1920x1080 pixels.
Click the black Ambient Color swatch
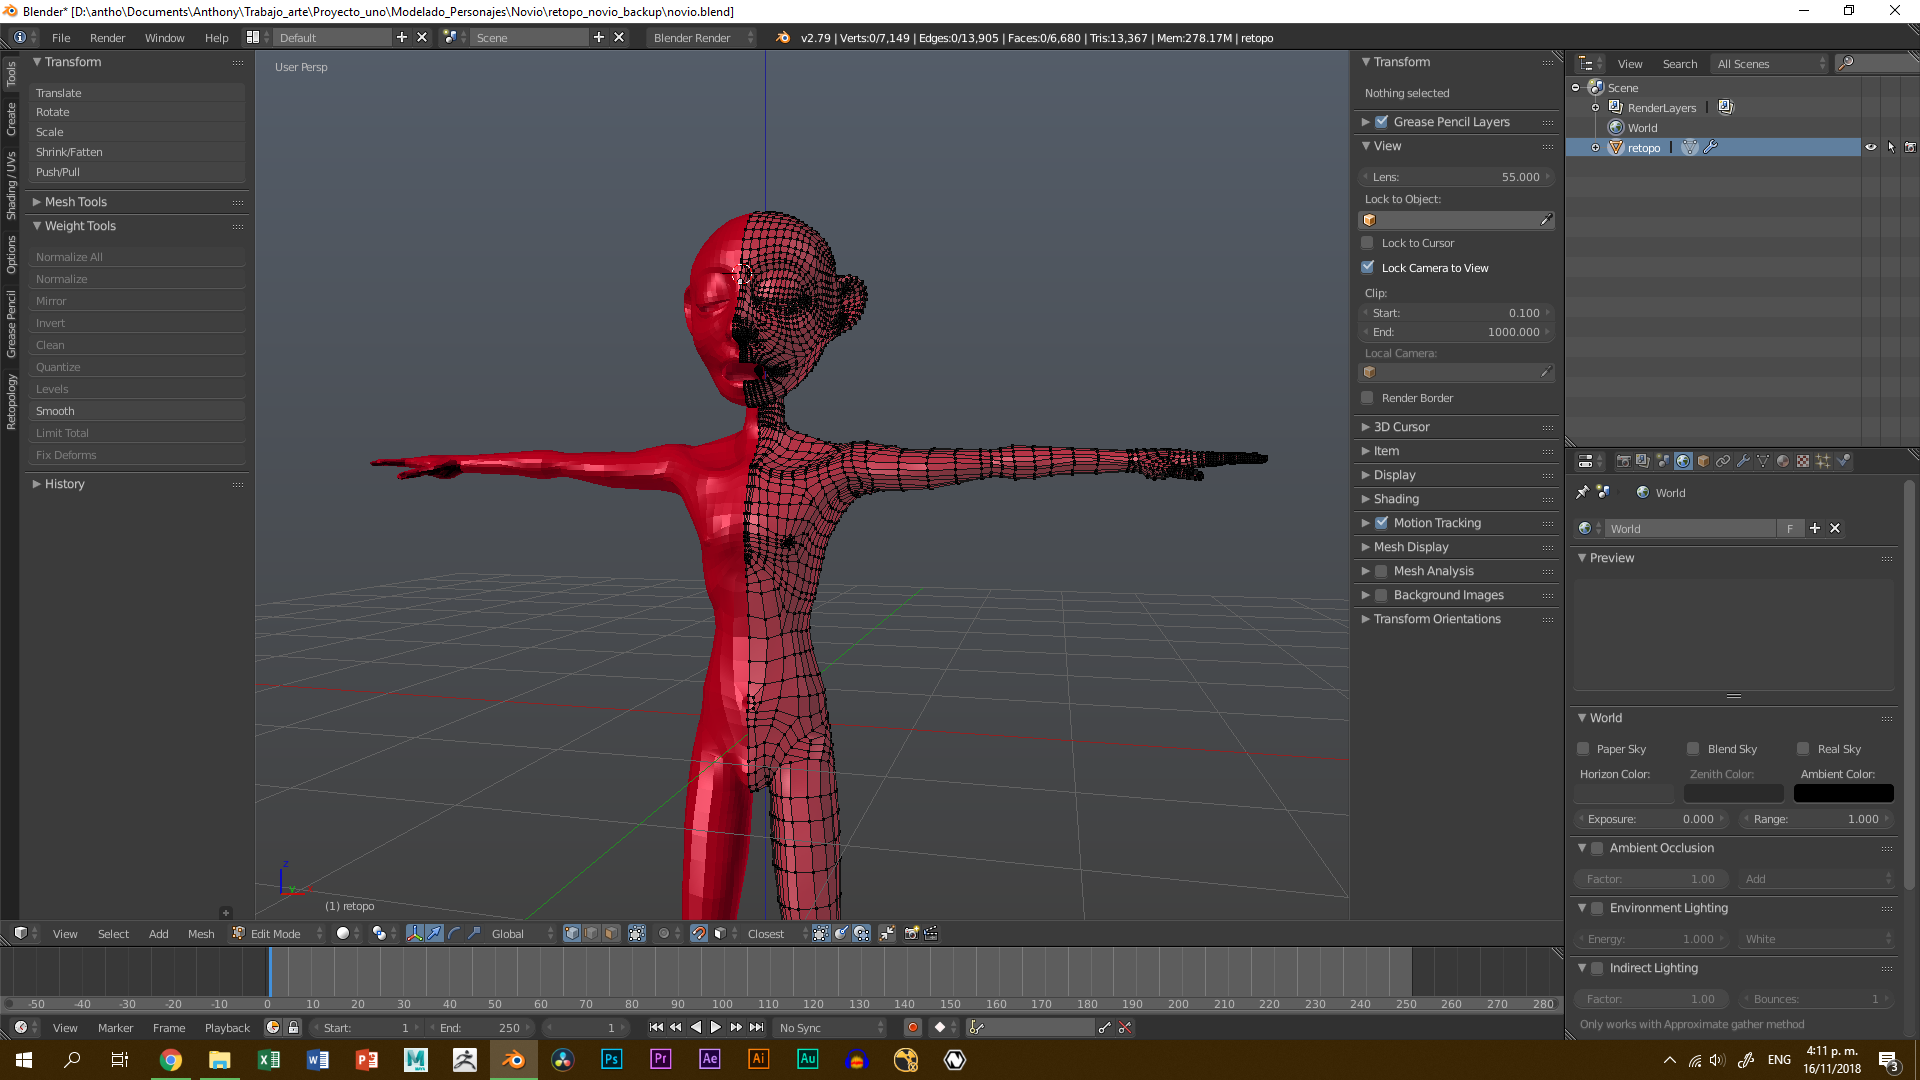pos(1843,793)
